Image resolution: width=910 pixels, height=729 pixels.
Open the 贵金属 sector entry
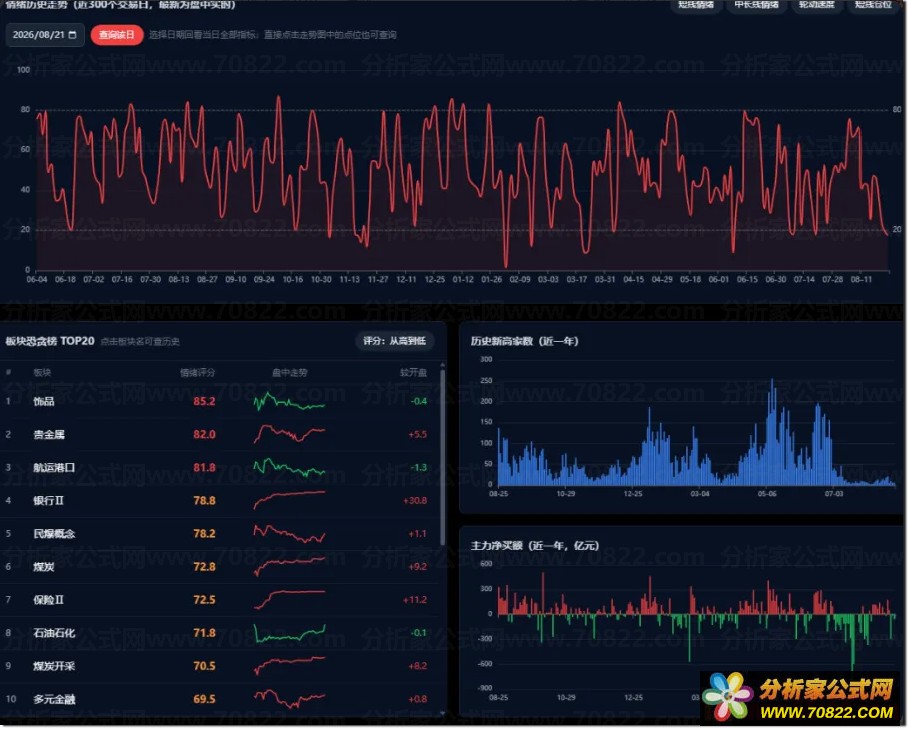49,435
